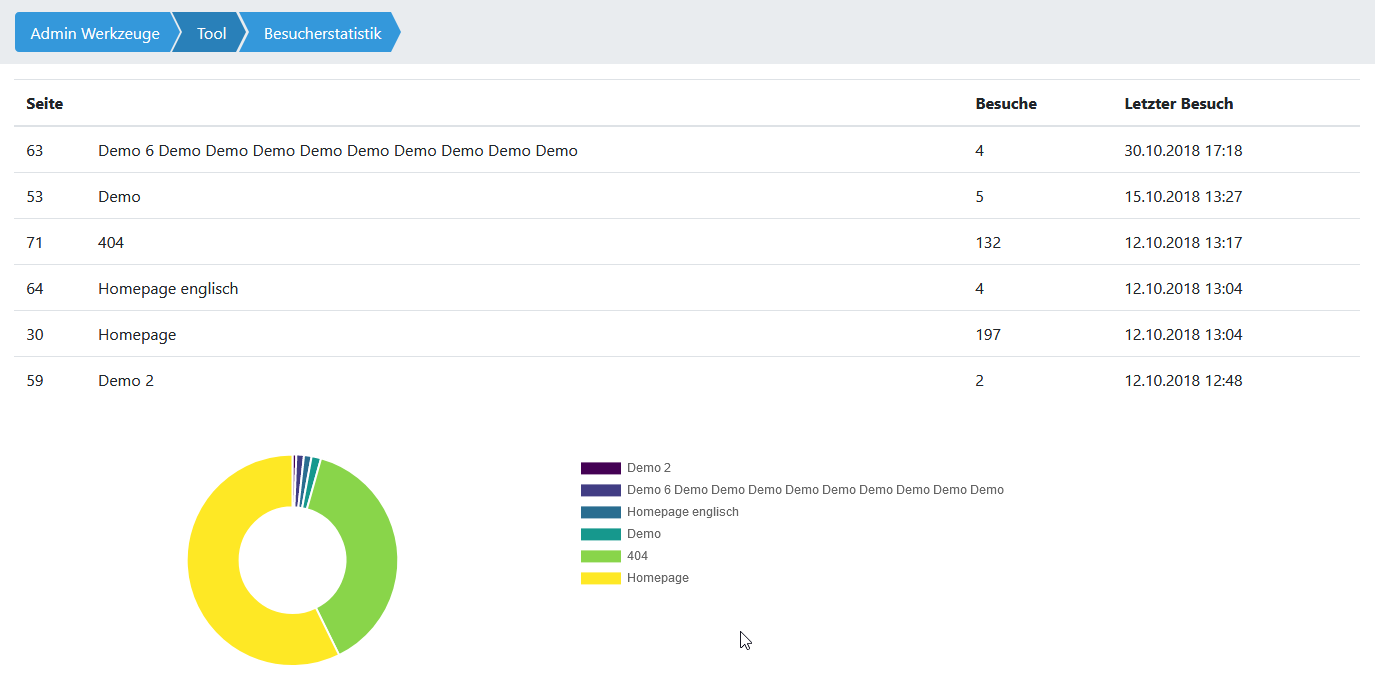Click the visit count 132
This screenshot has width=1376, height=684.
coord(988,242)
